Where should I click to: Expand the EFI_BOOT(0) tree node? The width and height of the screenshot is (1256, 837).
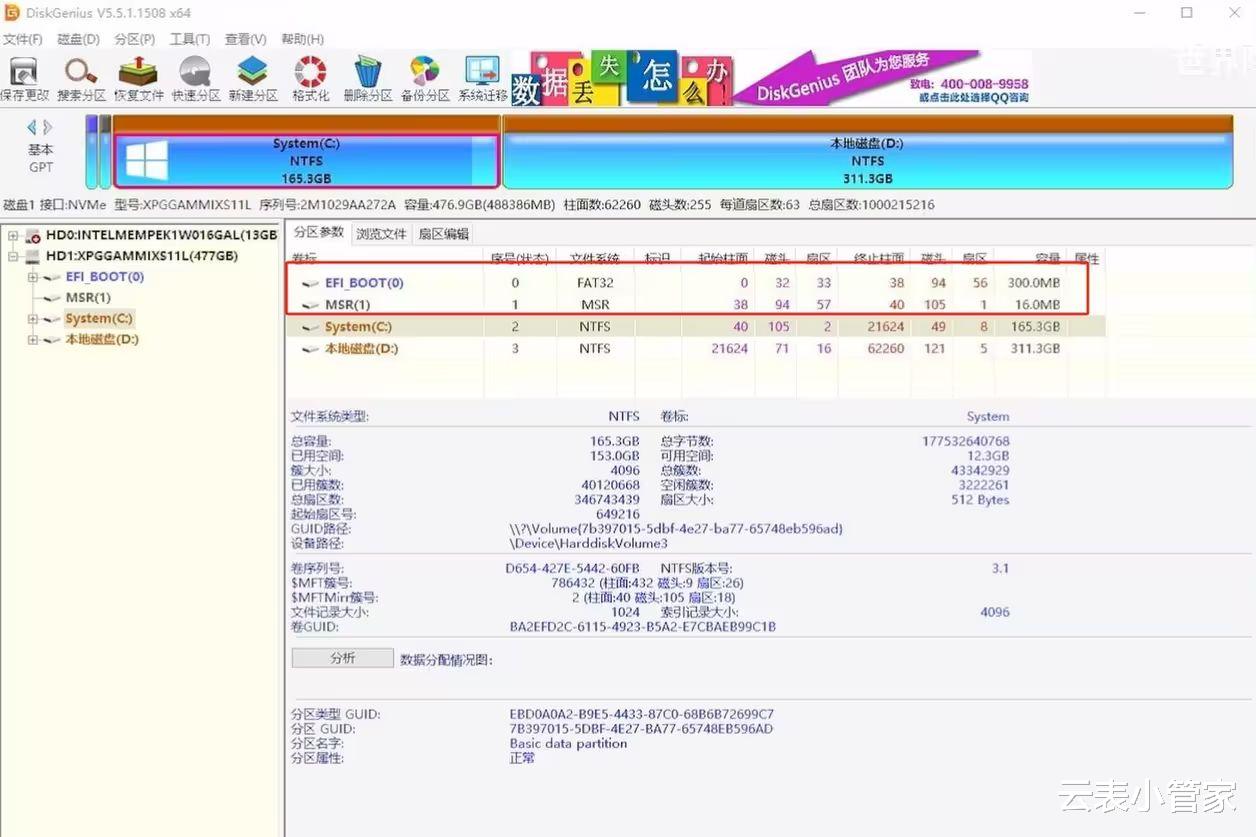(33, 277)
